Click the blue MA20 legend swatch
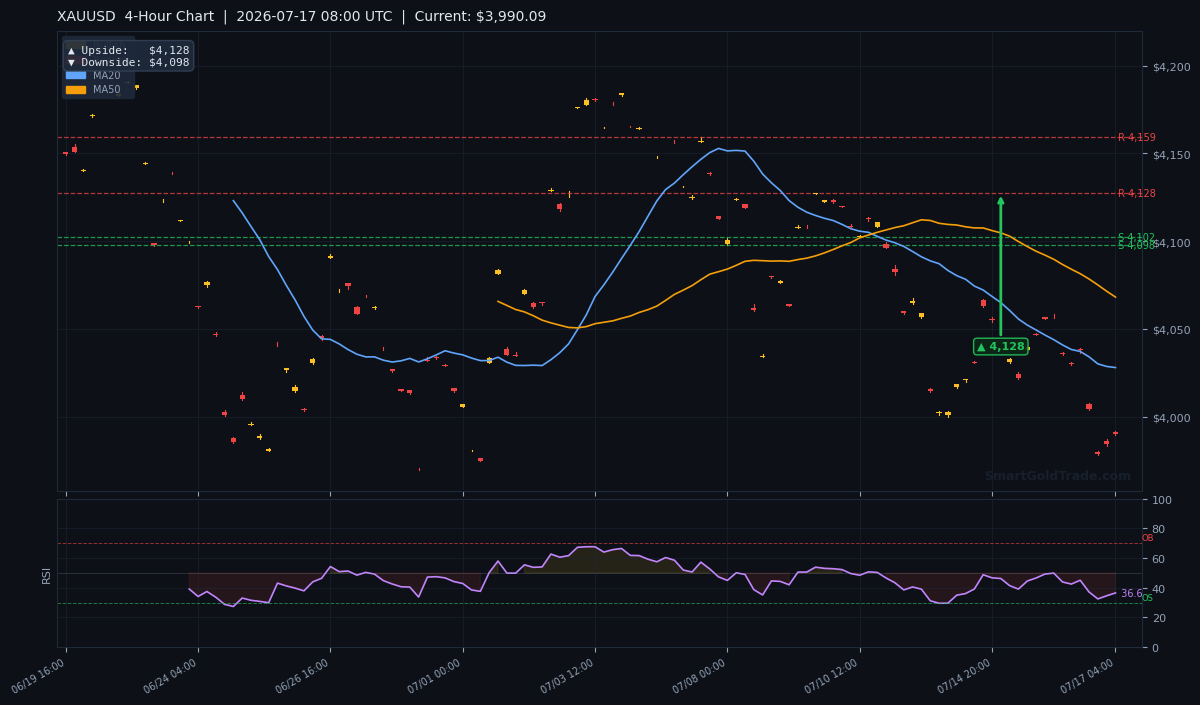 [x=76, y=75]
